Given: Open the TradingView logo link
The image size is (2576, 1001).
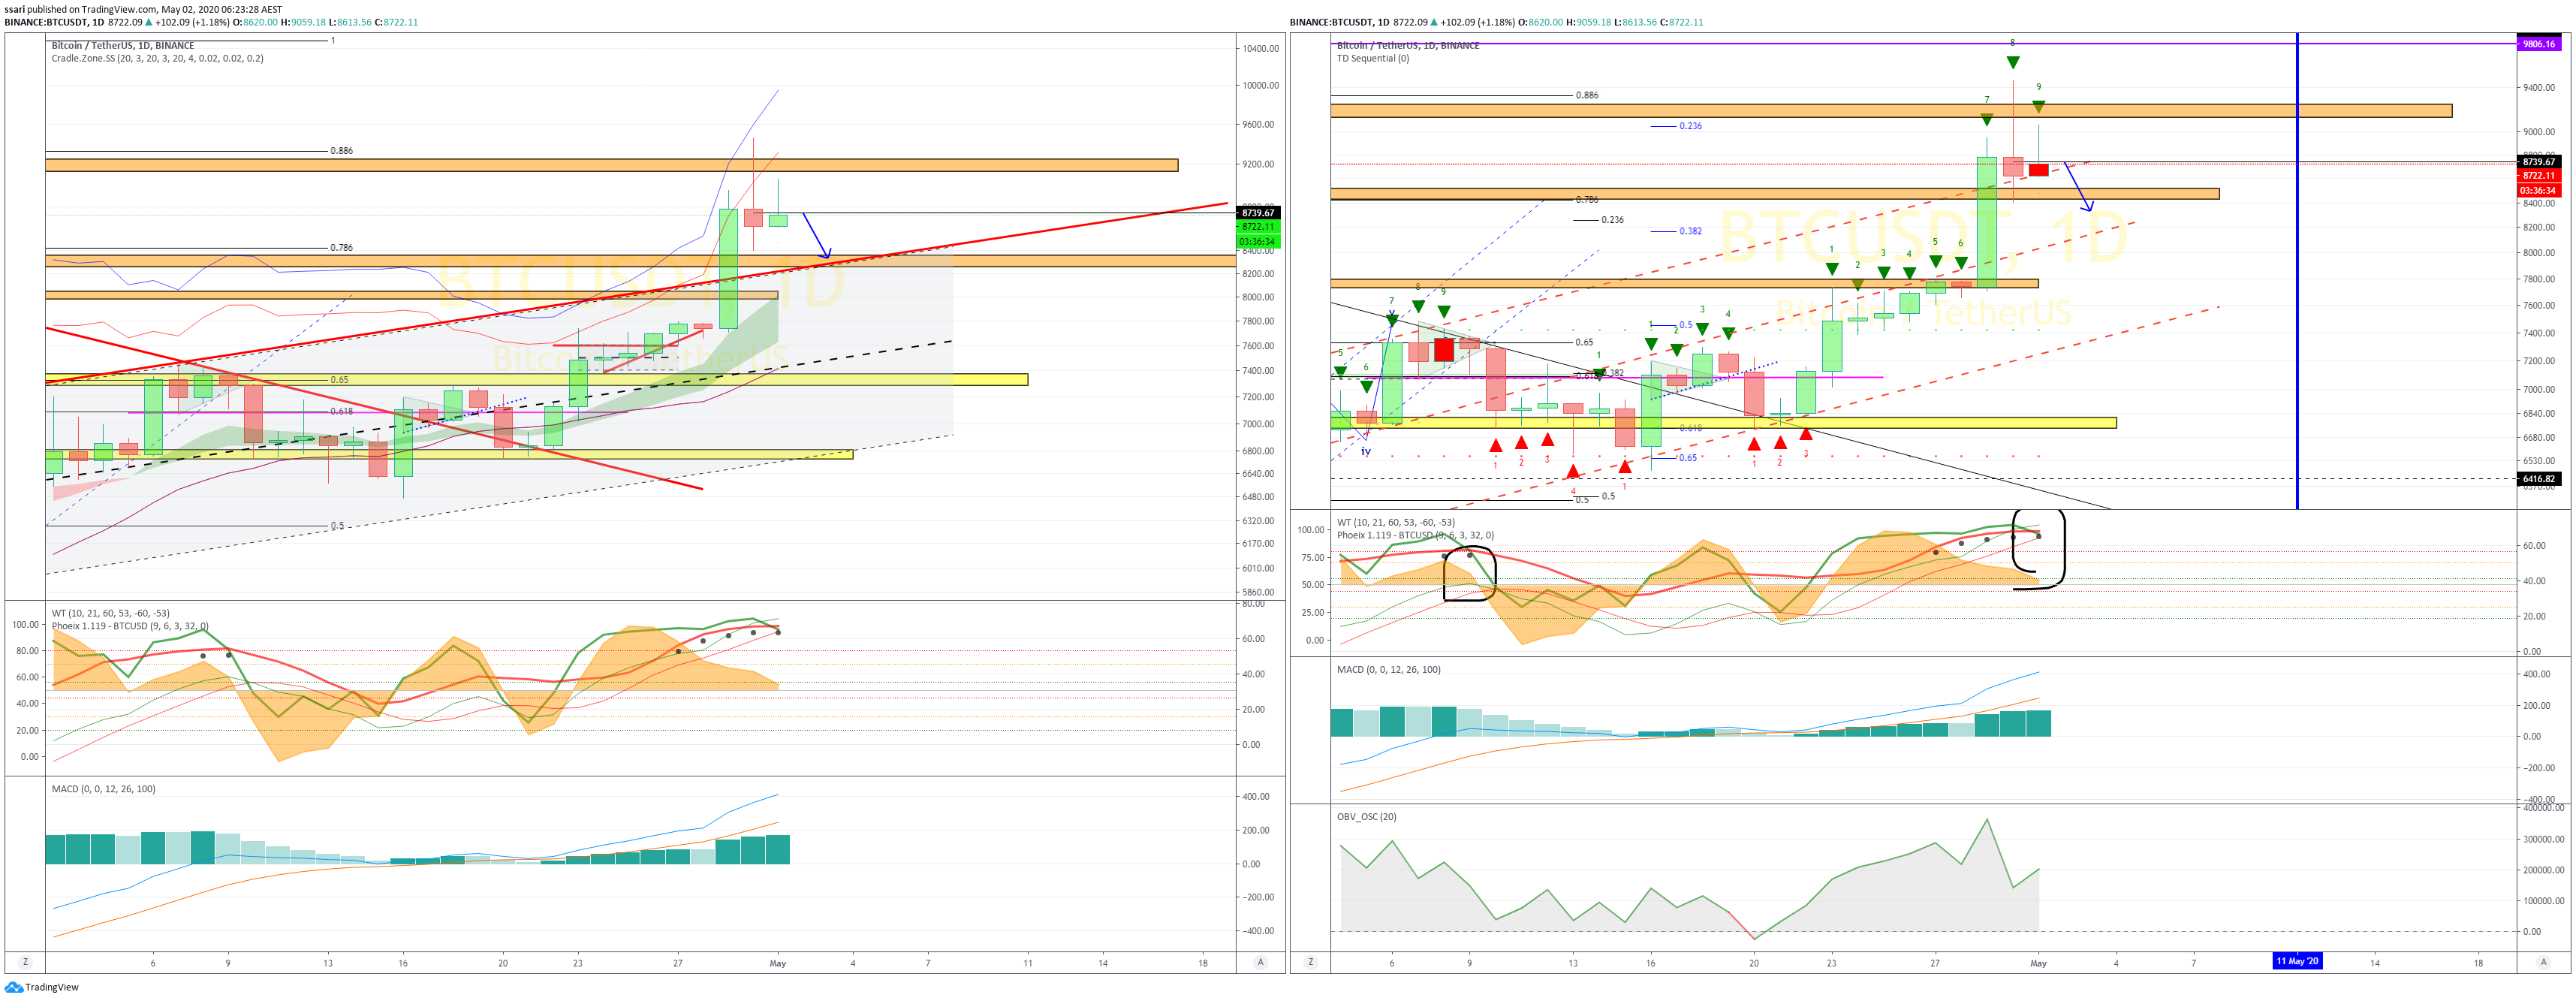Looking at the screenshot, I should 41,987.
